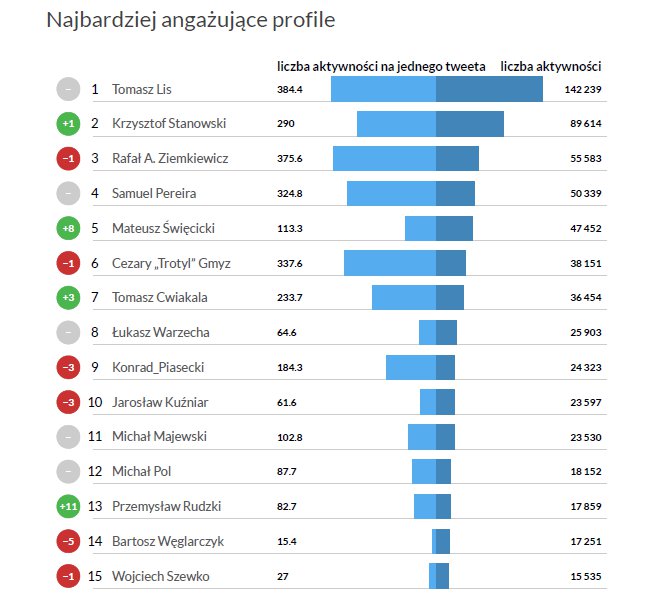Click the green +3 badge beside Tomasz Cwiakala
This screenshot has height=595, width=654.
coord(68,298)
